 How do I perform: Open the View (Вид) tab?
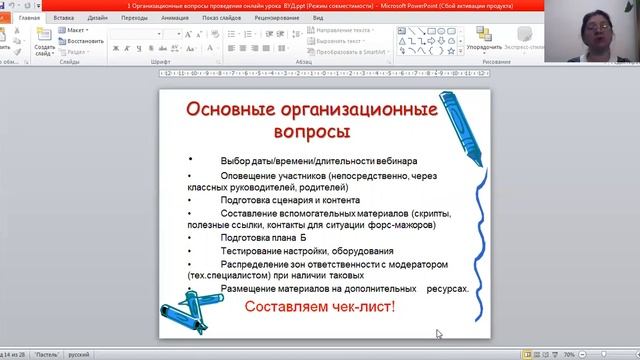(318, 18)
